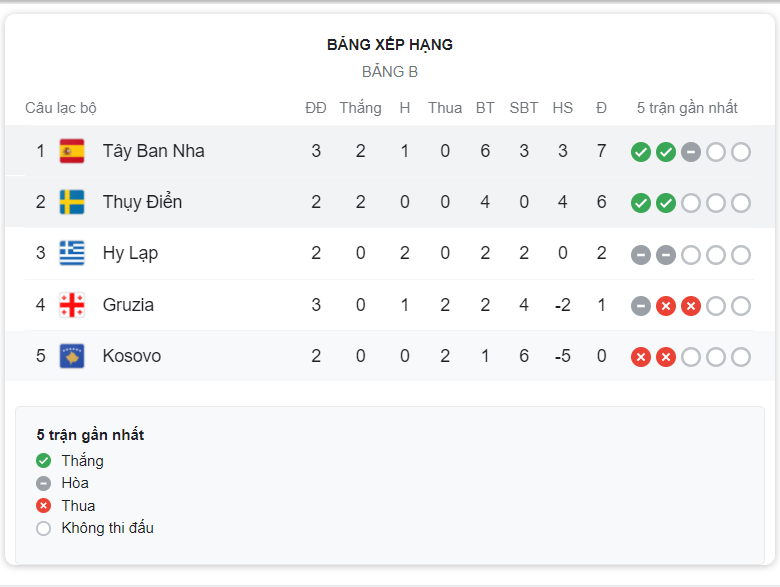The height and width of the screenshot is (587, 780).
Task: Click Gruzia's gray draw icon
Action: pyautogui.click(x=641, y=306)
